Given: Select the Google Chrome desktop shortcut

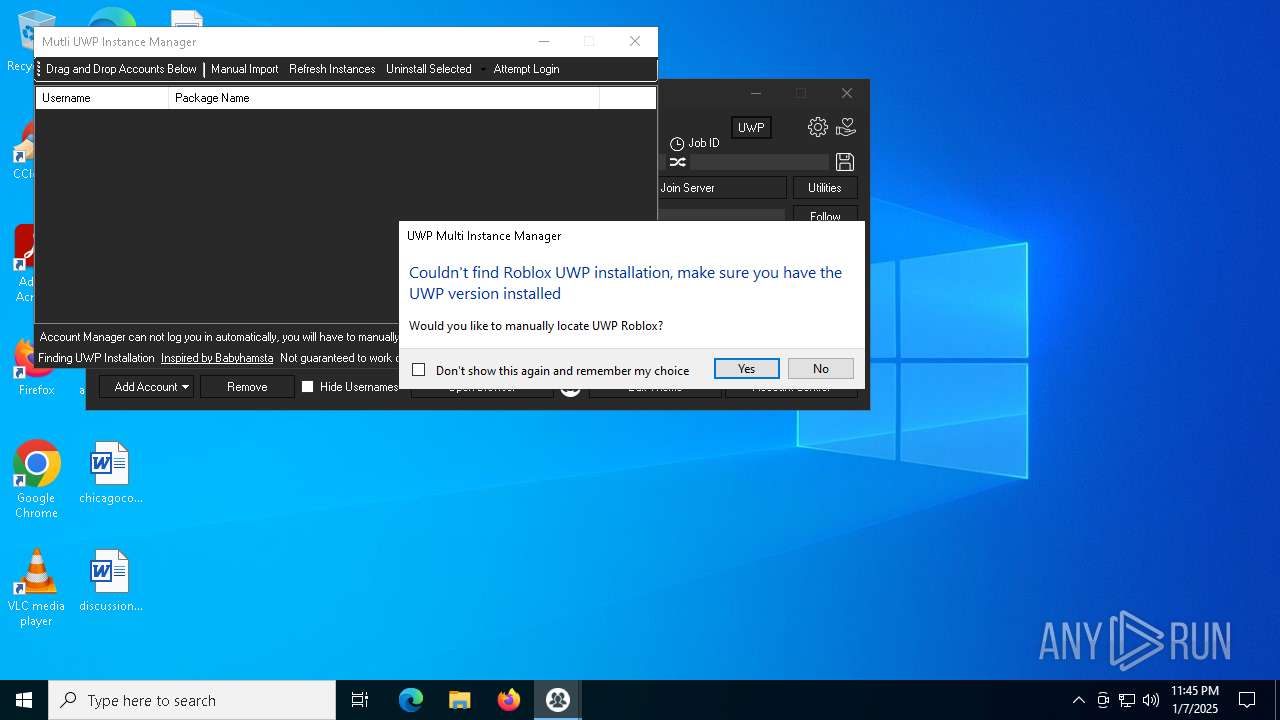Looking at the screenshot, I should (x=36, y=480).
